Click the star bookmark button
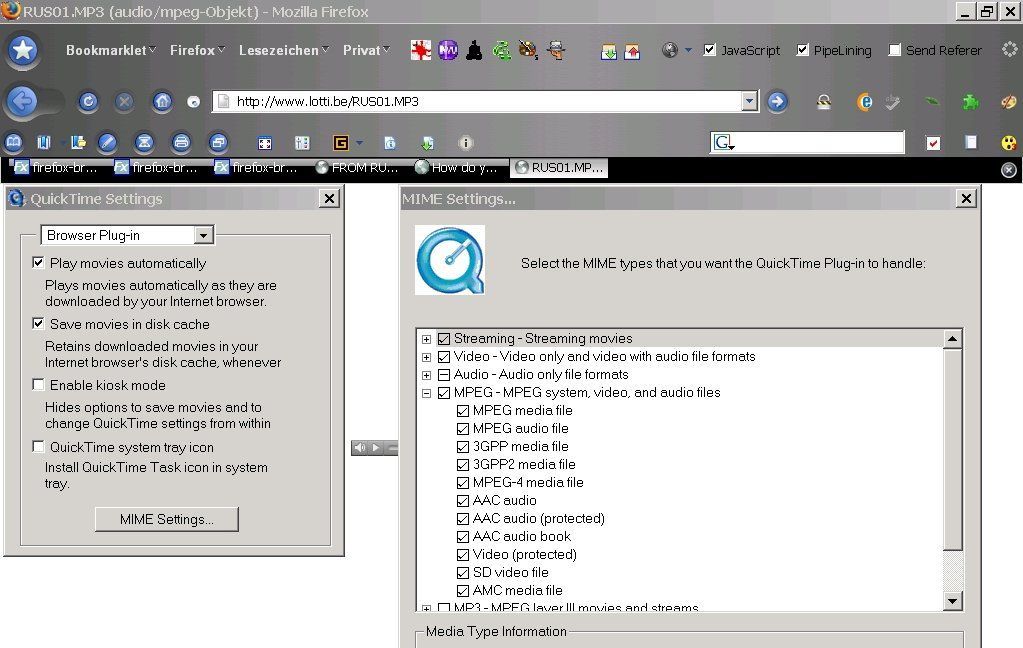Viewport: 1023px width, 648px height. click(x=23, y=50)
